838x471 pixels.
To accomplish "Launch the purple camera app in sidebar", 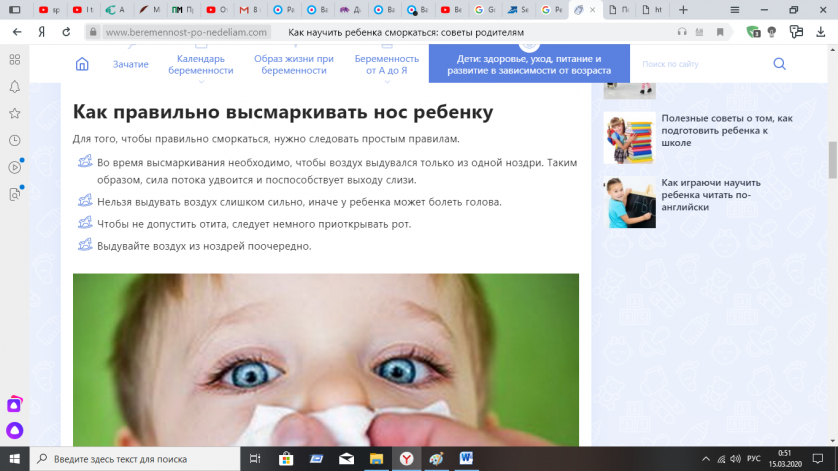I will pos(14,405).
